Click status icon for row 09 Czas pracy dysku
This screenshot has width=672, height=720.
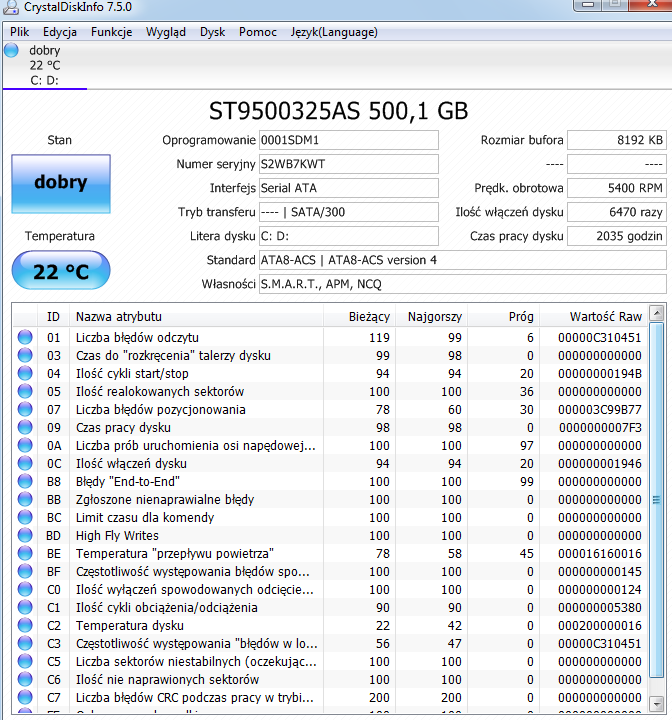point(25,427)
